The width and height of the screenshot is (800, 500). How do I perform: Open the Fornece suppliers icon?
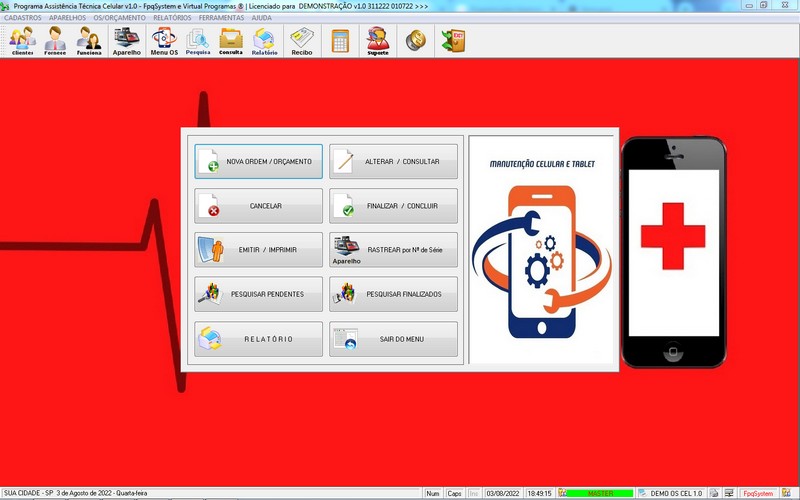click(55, 40)
